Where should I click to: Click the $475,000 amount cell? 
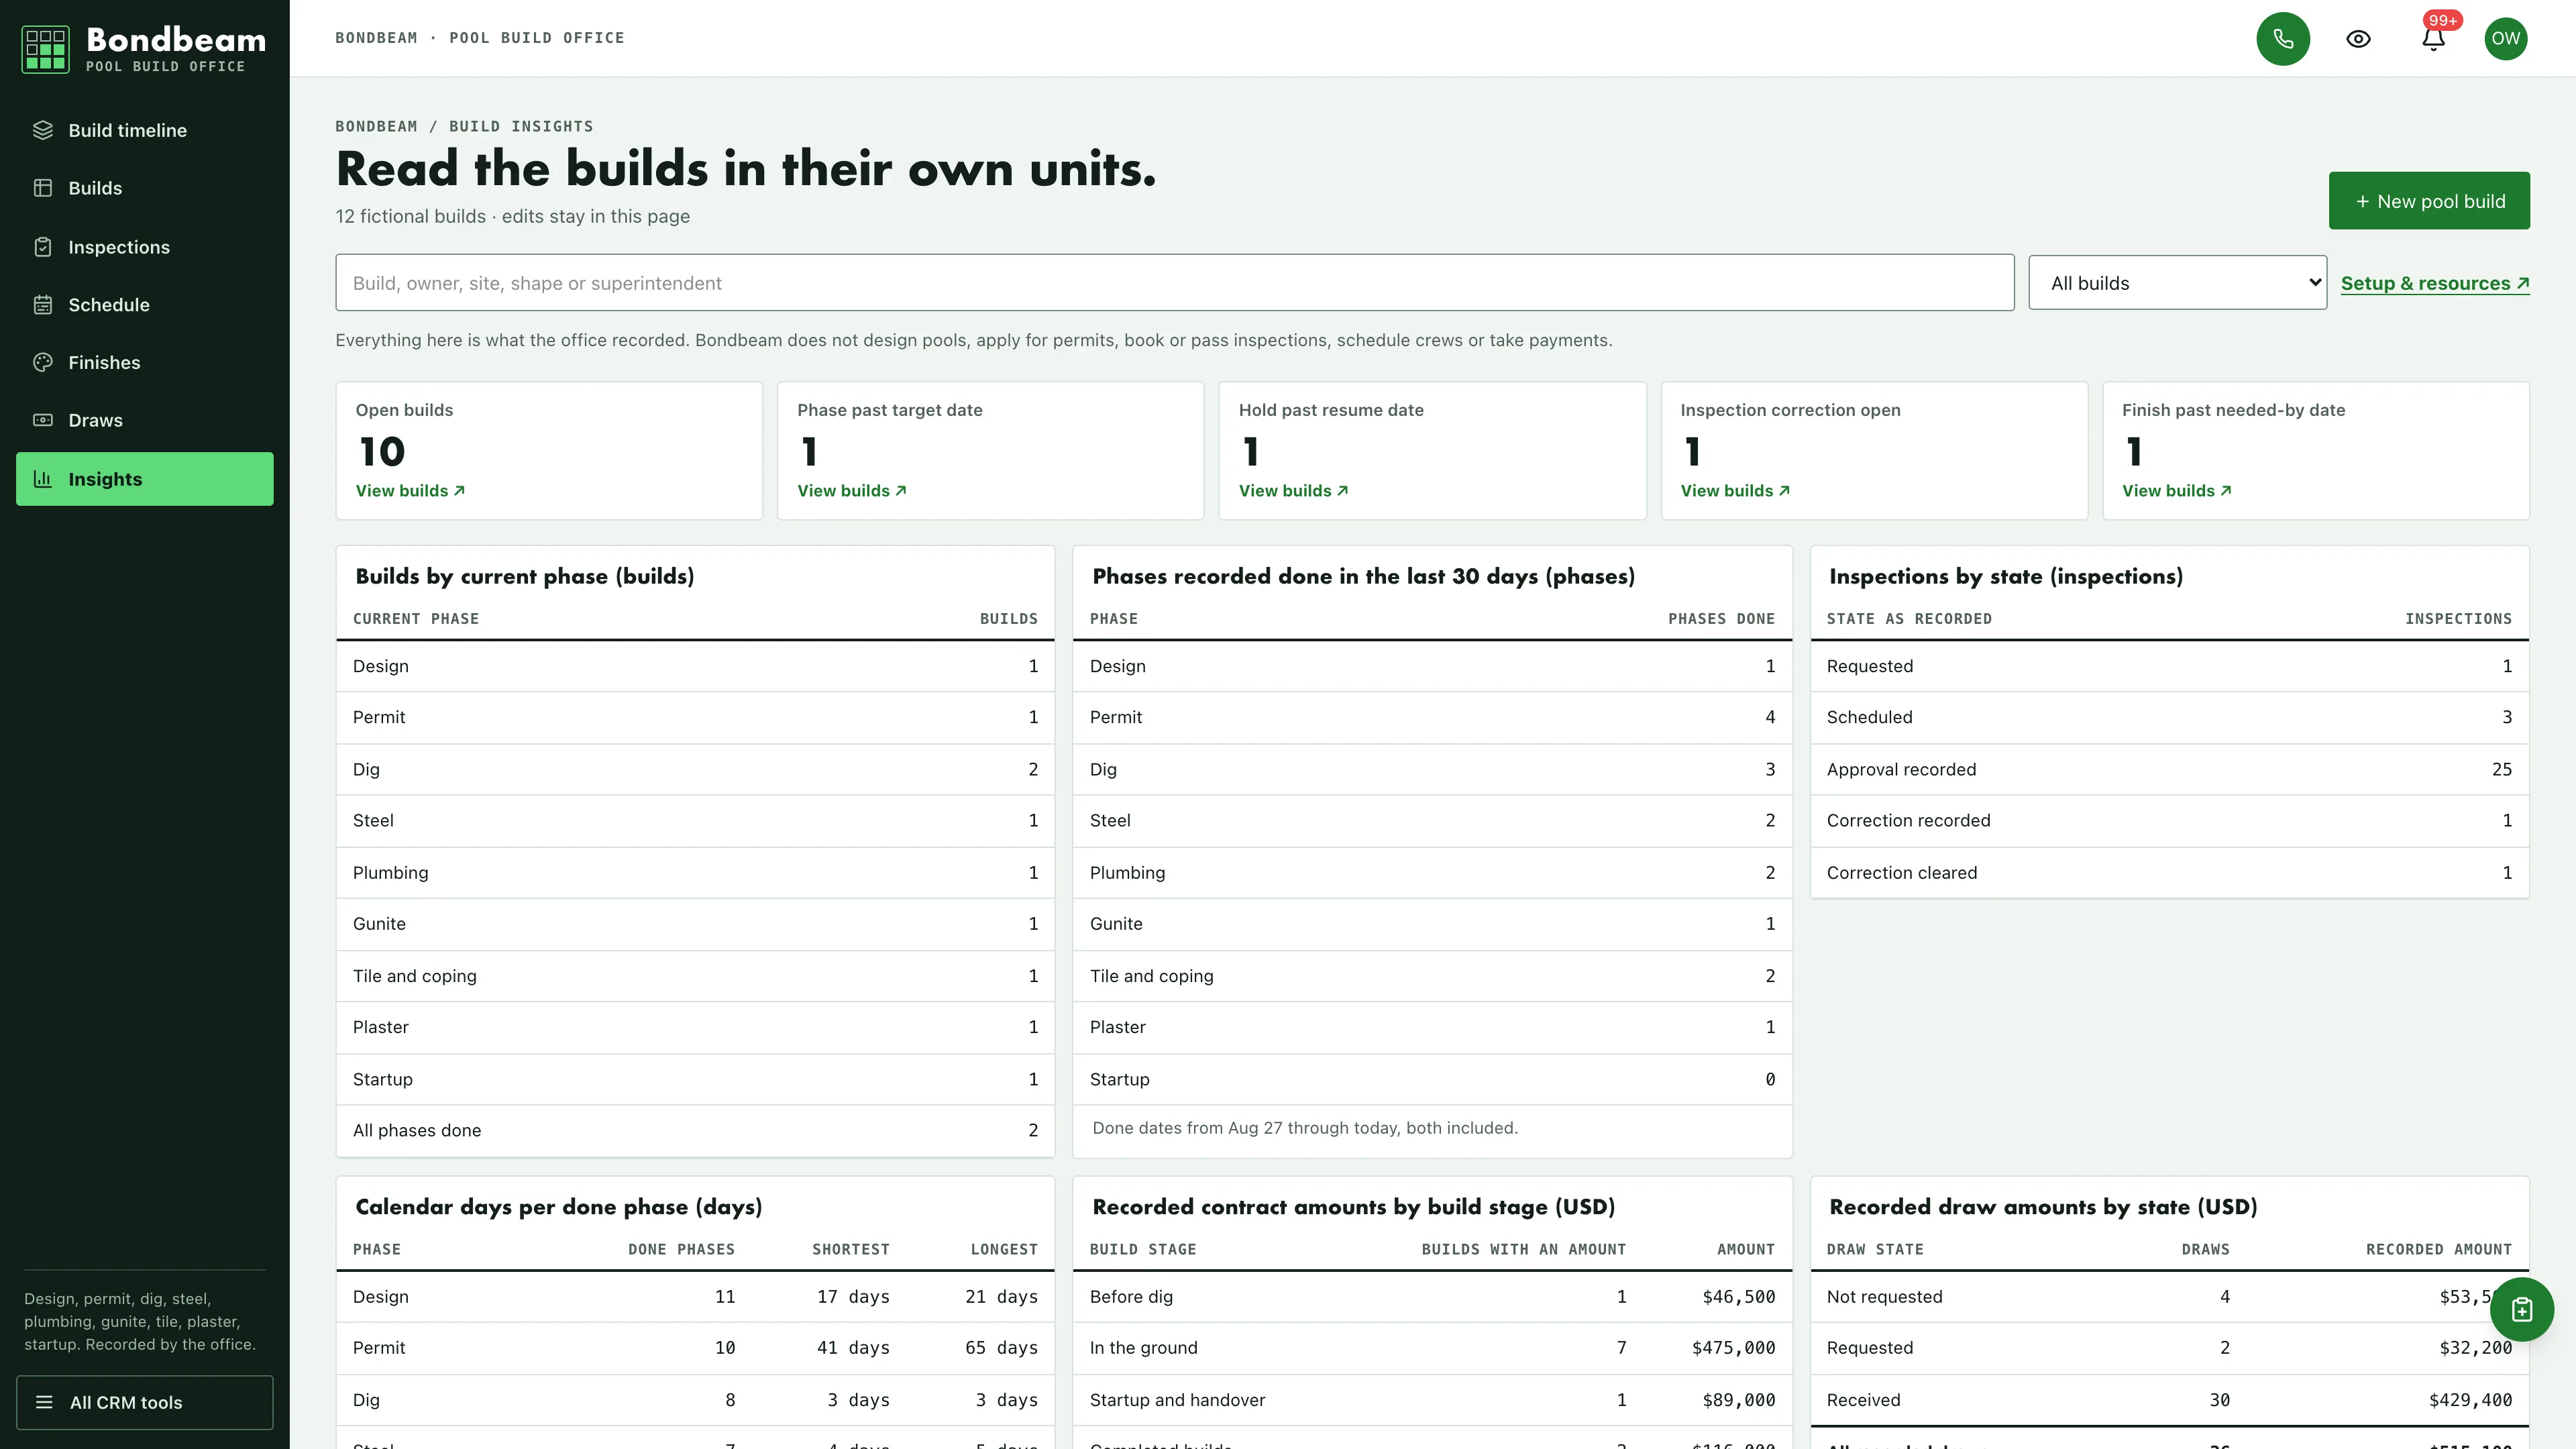coord(1733,1347)
